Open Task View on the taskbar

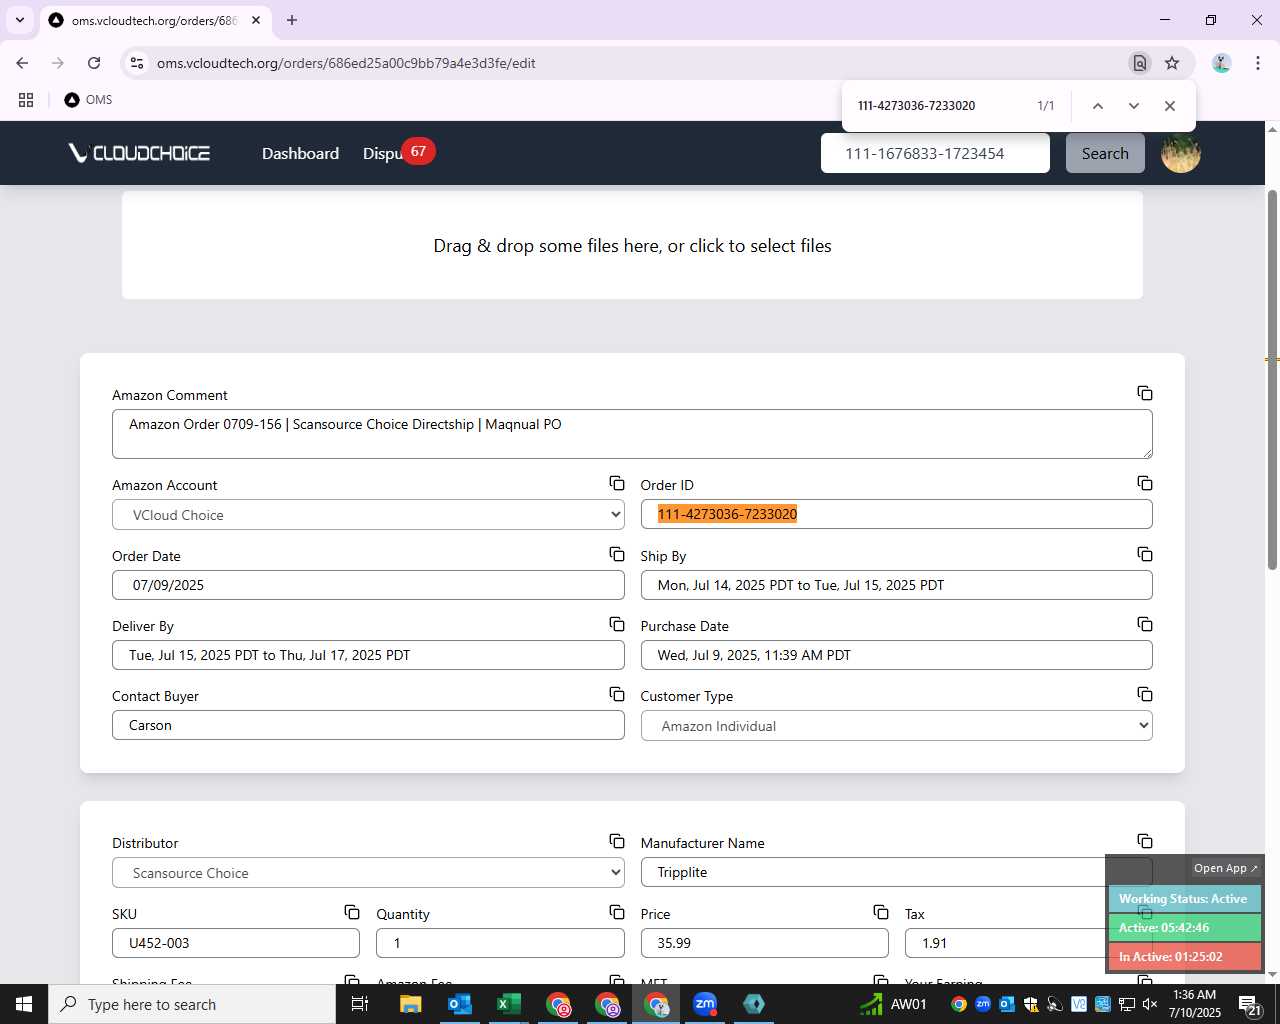[x=360, y=1004]
